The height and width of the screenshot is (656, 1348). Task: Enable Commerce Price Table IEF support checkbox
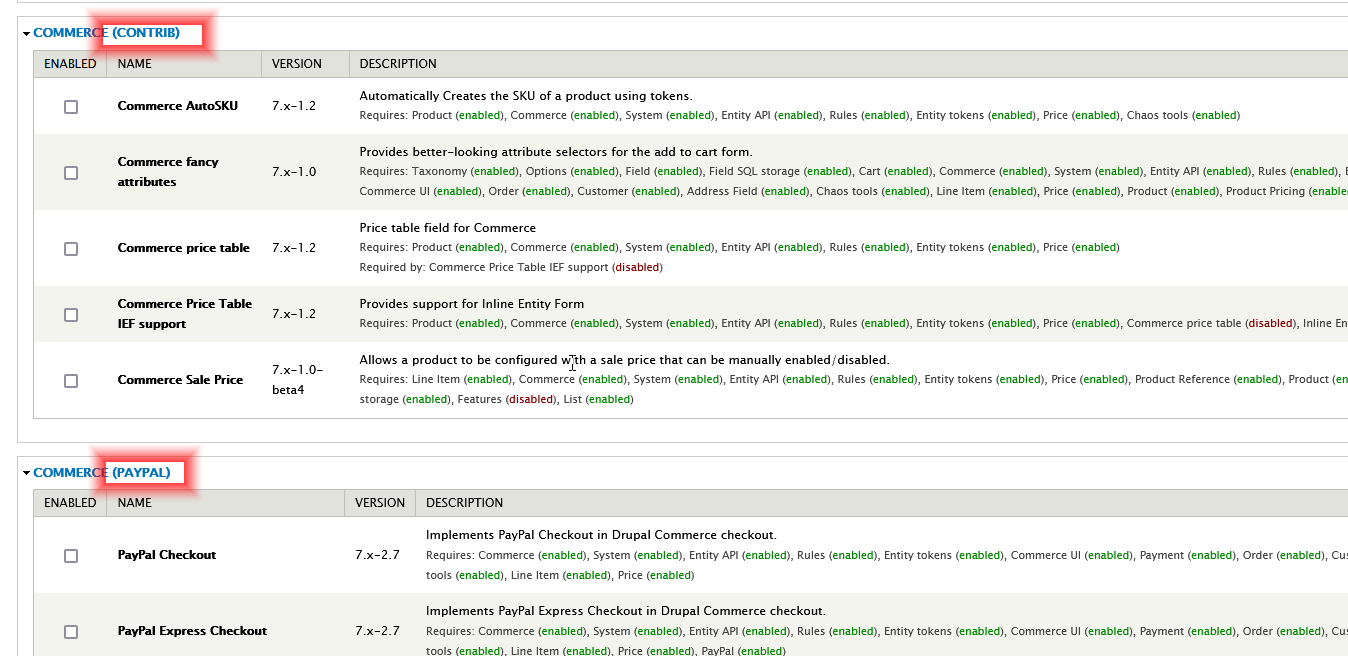71,314
